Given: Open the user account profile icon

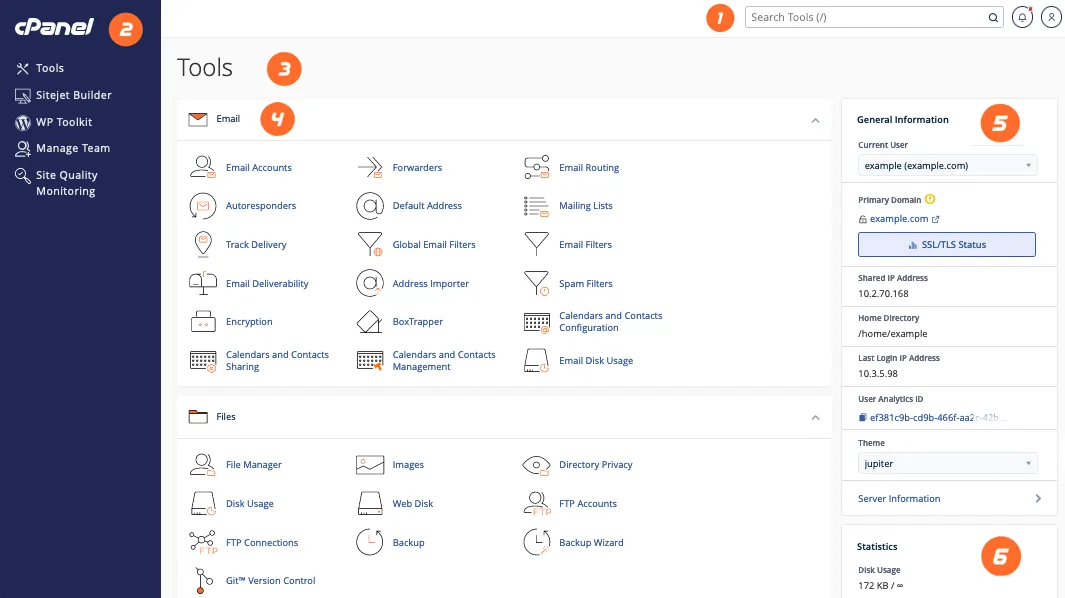Looking at the screenshot, I should click(x=1050, y=17).
